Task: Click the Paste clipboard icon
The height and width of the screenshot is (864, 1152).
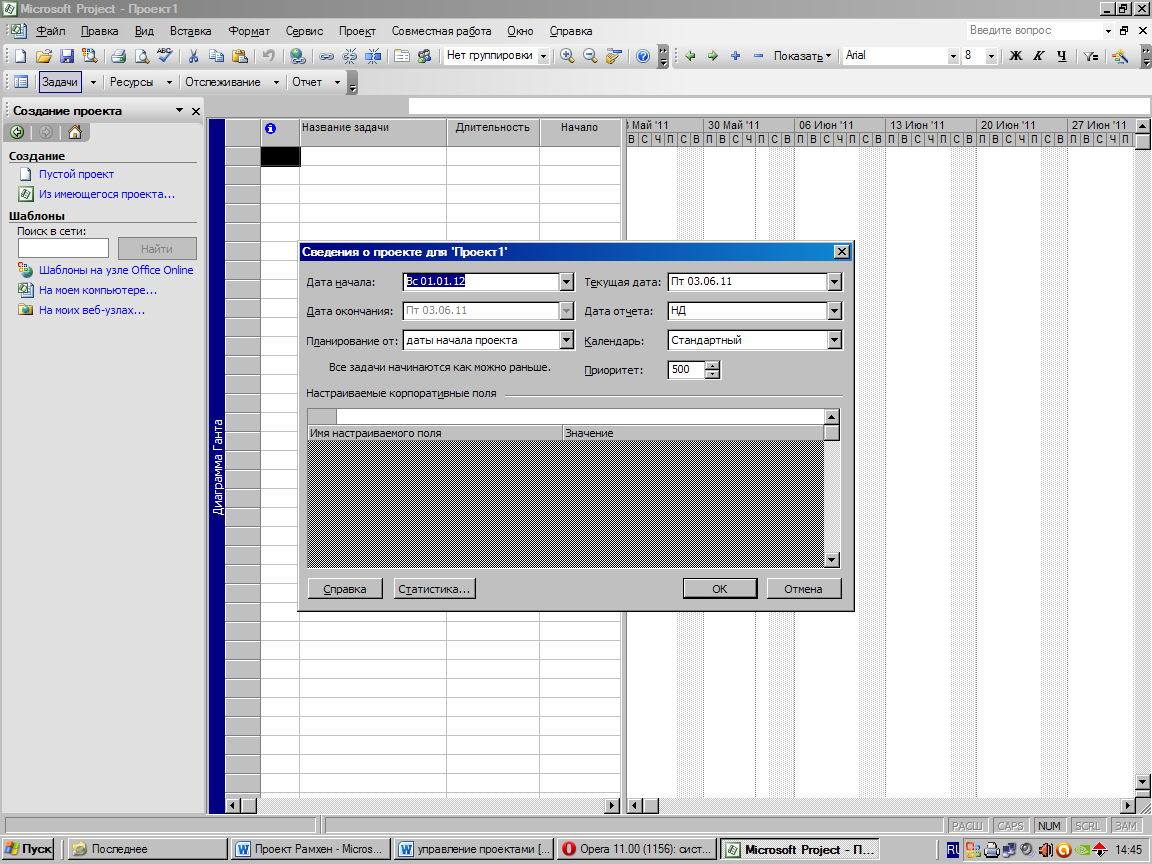Action: click(x=240, y=56)
